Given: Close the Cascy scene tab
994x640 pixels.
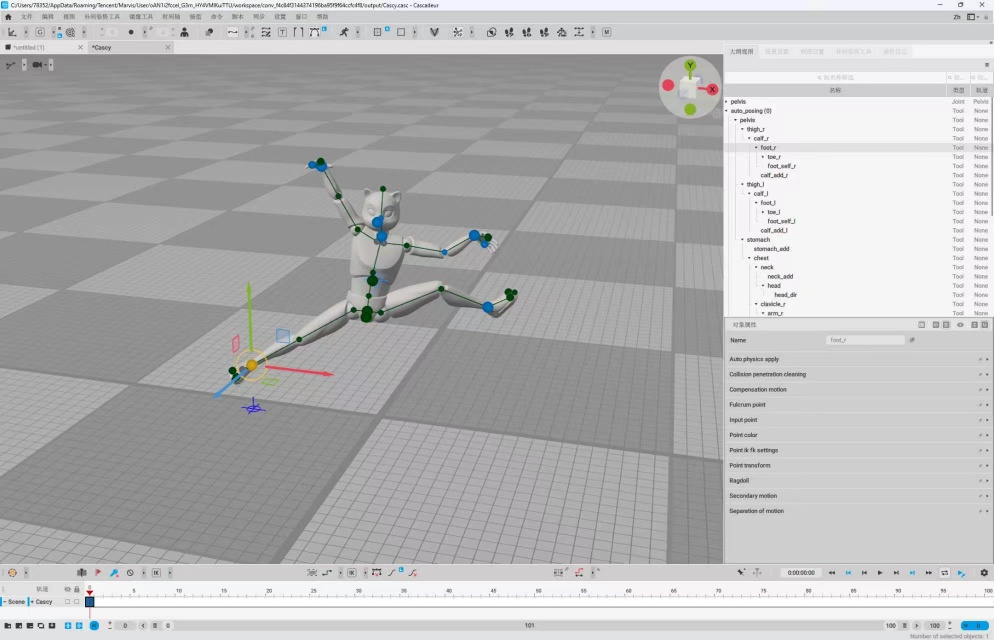Looking at the screenshot, I should click(x=167, y=48).
